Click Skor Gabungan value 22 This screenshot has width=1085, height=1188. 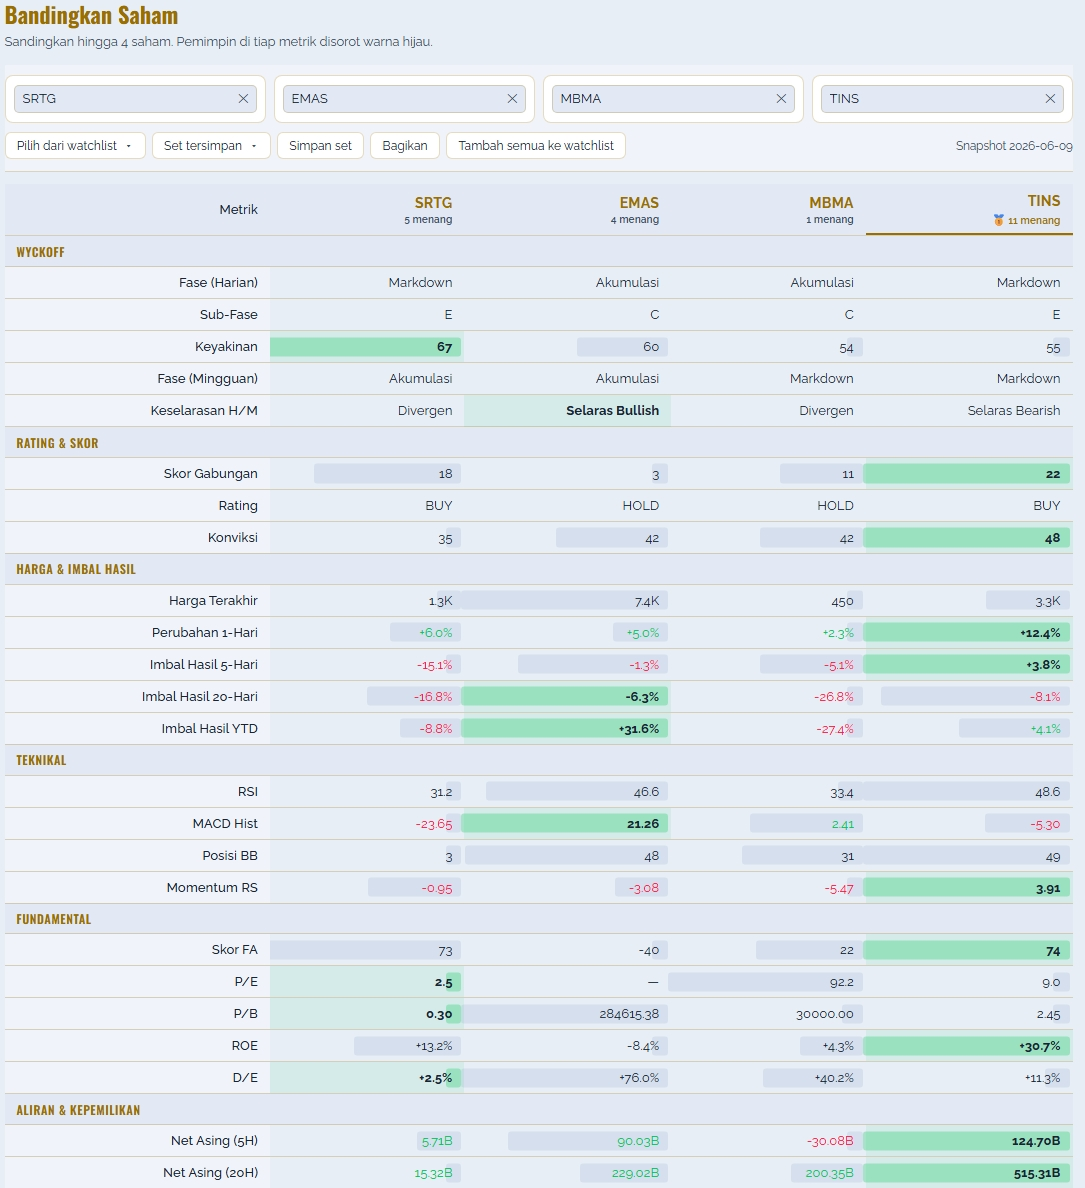967,474
